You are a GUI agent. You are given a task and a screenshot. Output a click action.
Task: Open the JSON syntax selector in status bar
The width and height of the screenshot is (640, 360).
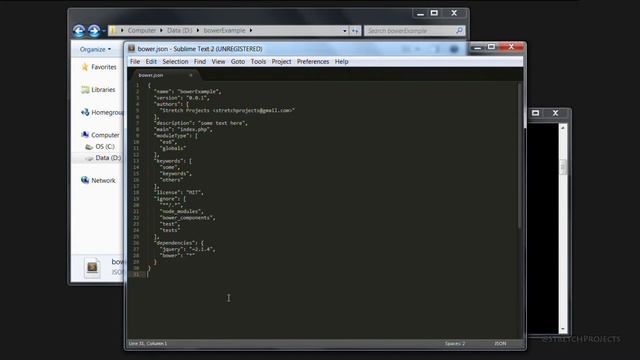(x=500, y=344)
